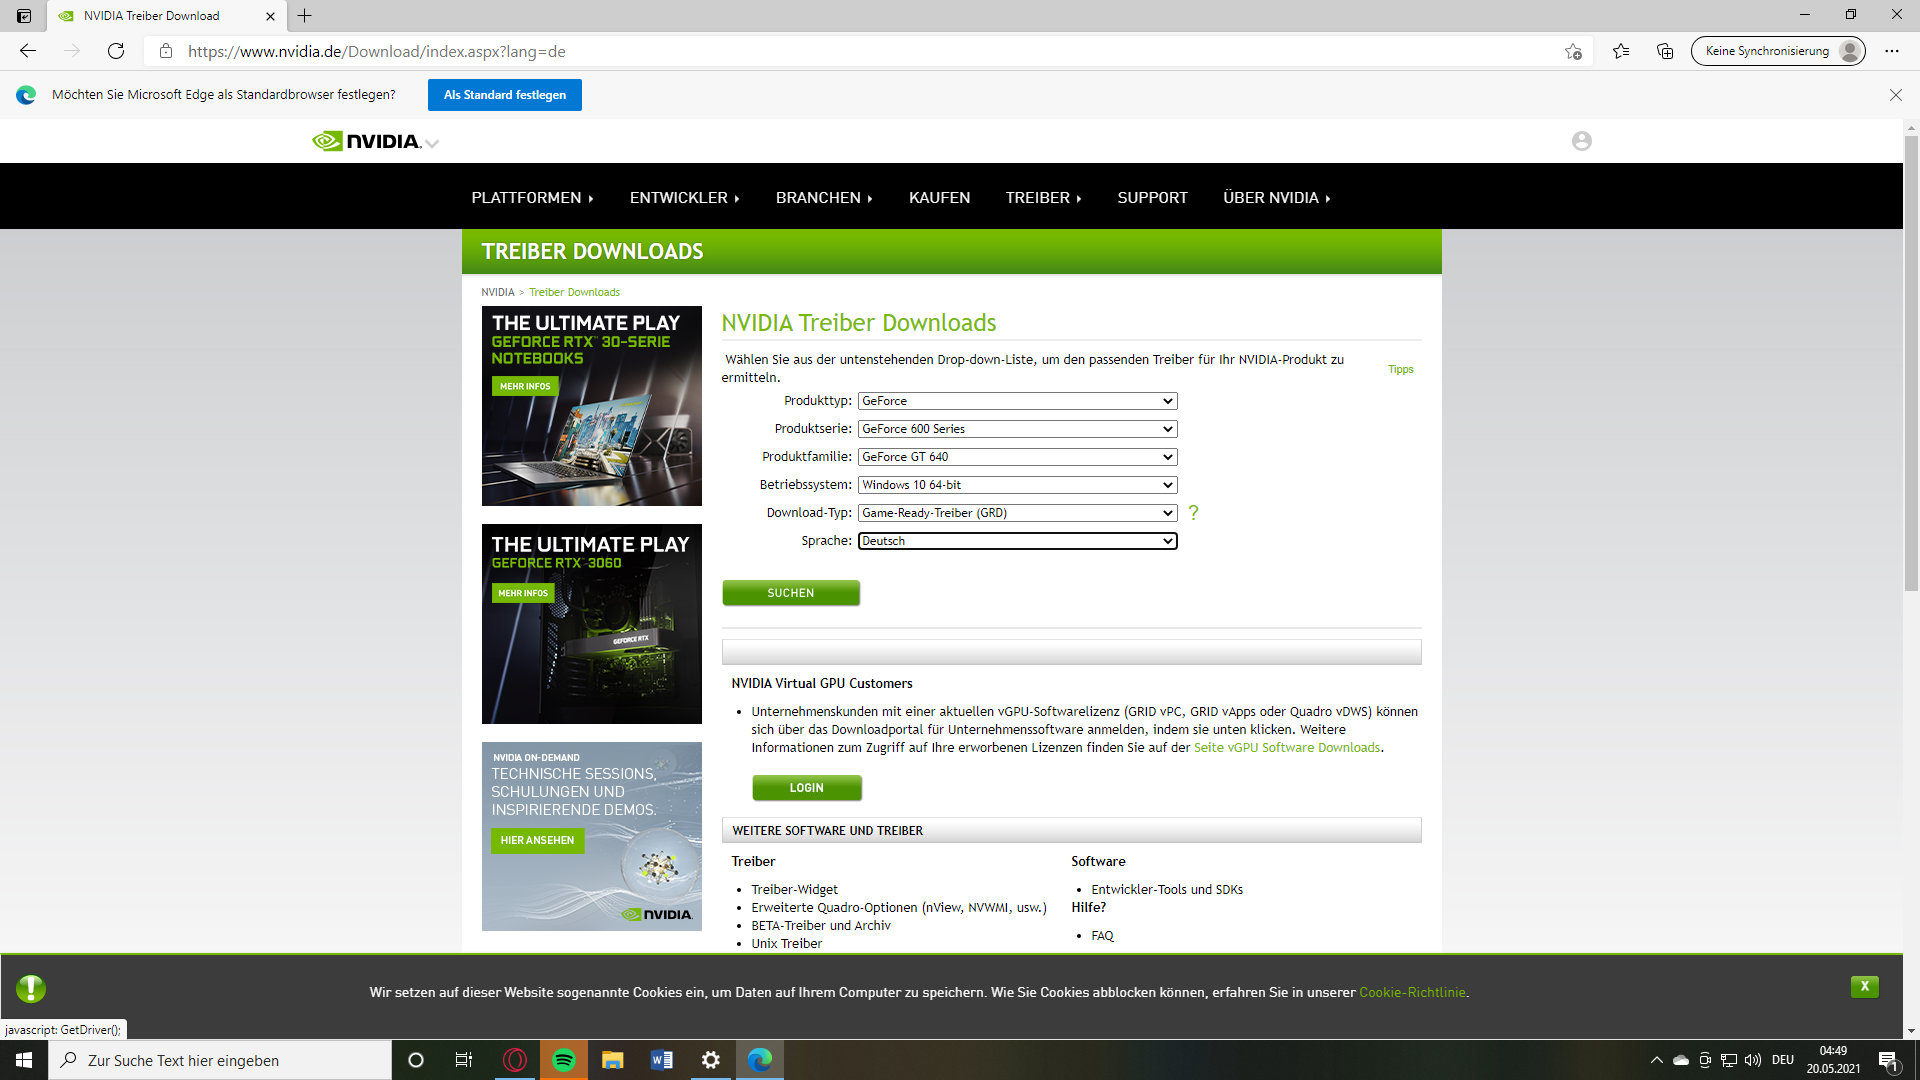Click Als Standard festlegen button

point(504,95)
